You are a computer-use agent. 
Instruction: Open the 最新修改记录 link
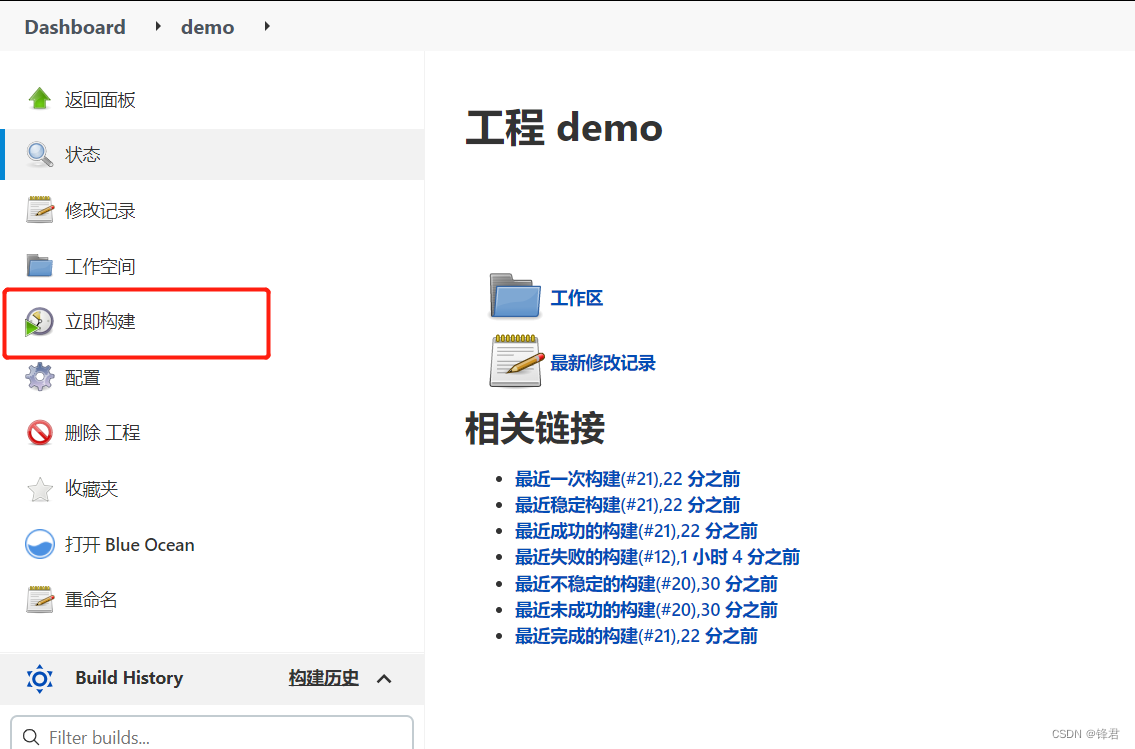(603, 363)
